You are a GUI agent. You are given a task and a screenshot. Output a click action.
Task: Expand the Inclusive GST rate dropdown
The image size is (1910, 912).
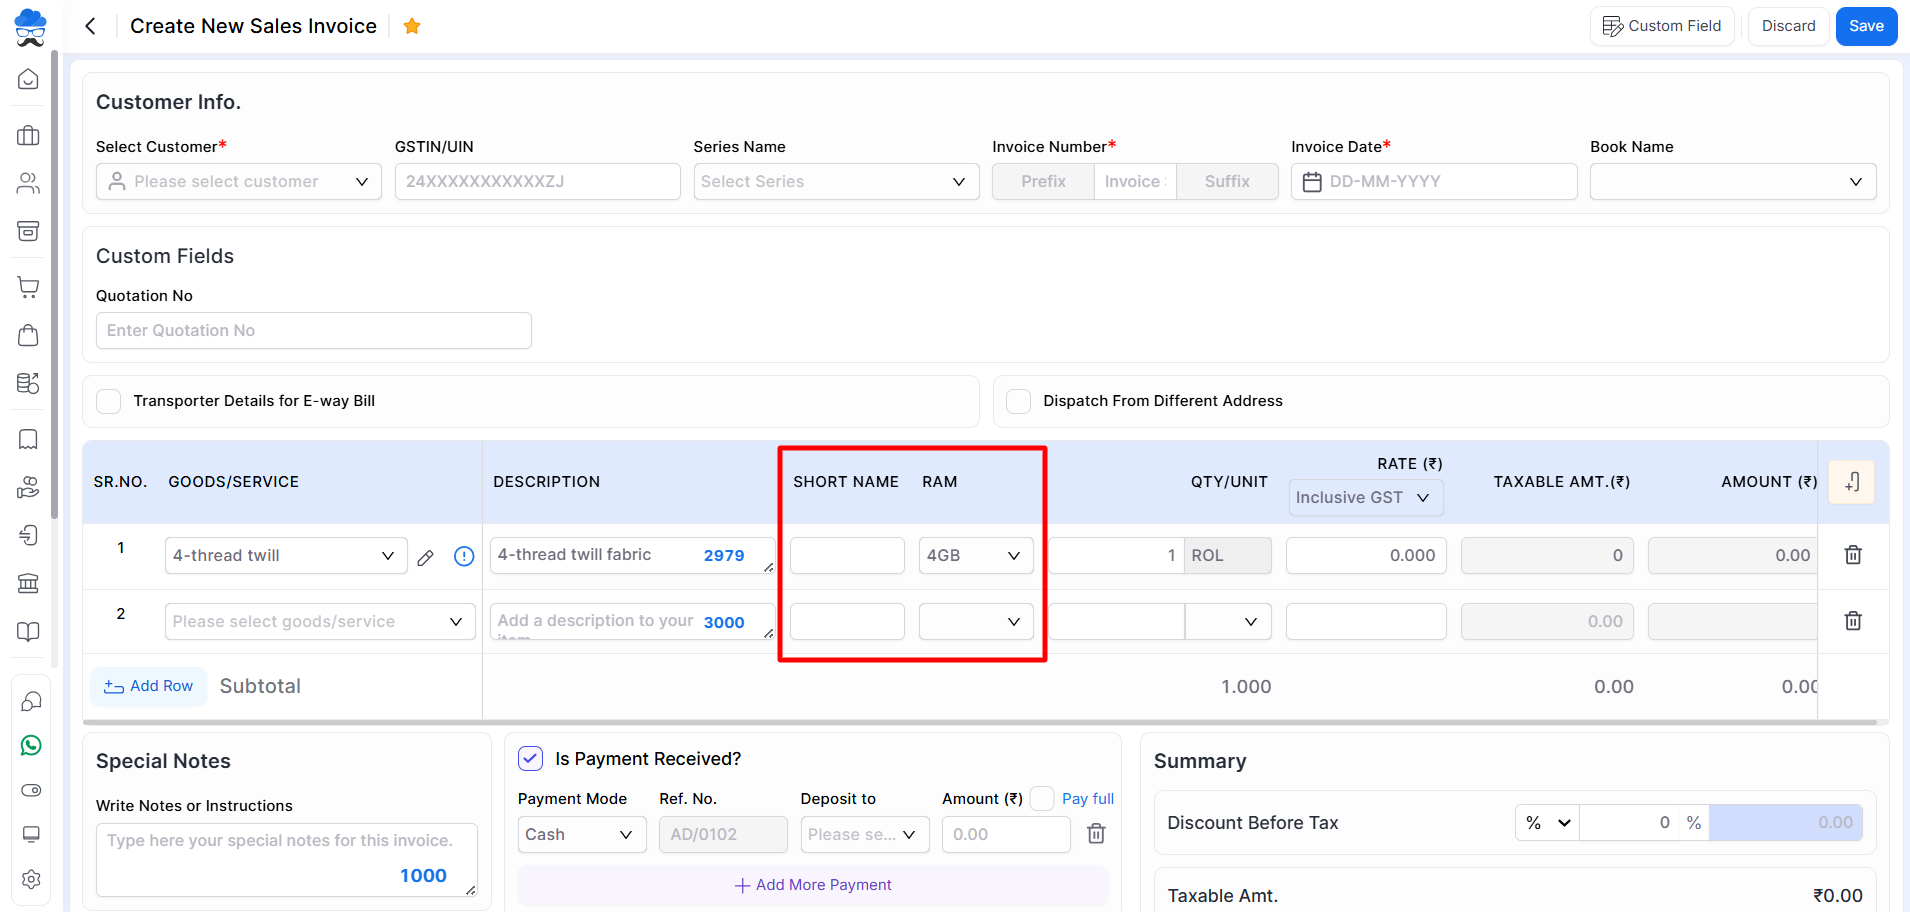[x=1365, y=498]
